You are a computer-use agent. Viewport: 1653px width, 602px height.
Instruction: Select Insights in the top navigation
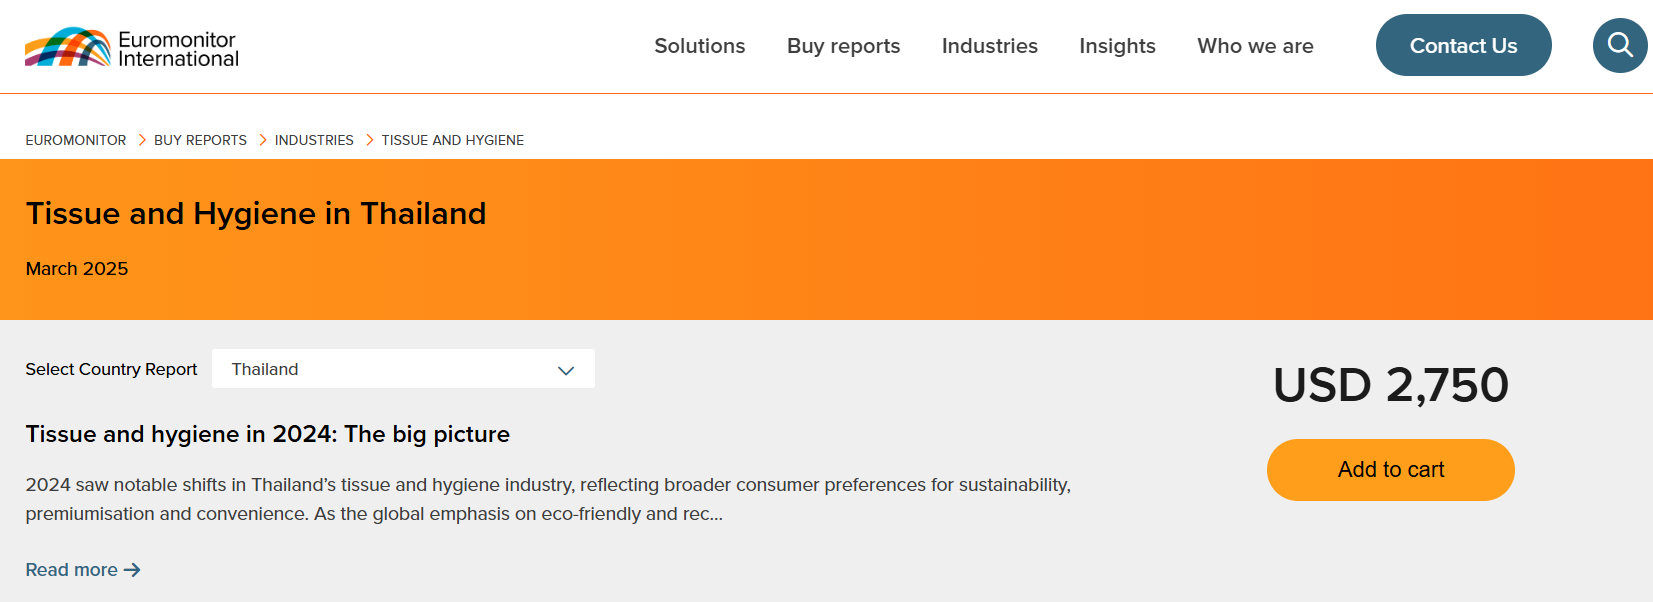[x=1117, y=46]
